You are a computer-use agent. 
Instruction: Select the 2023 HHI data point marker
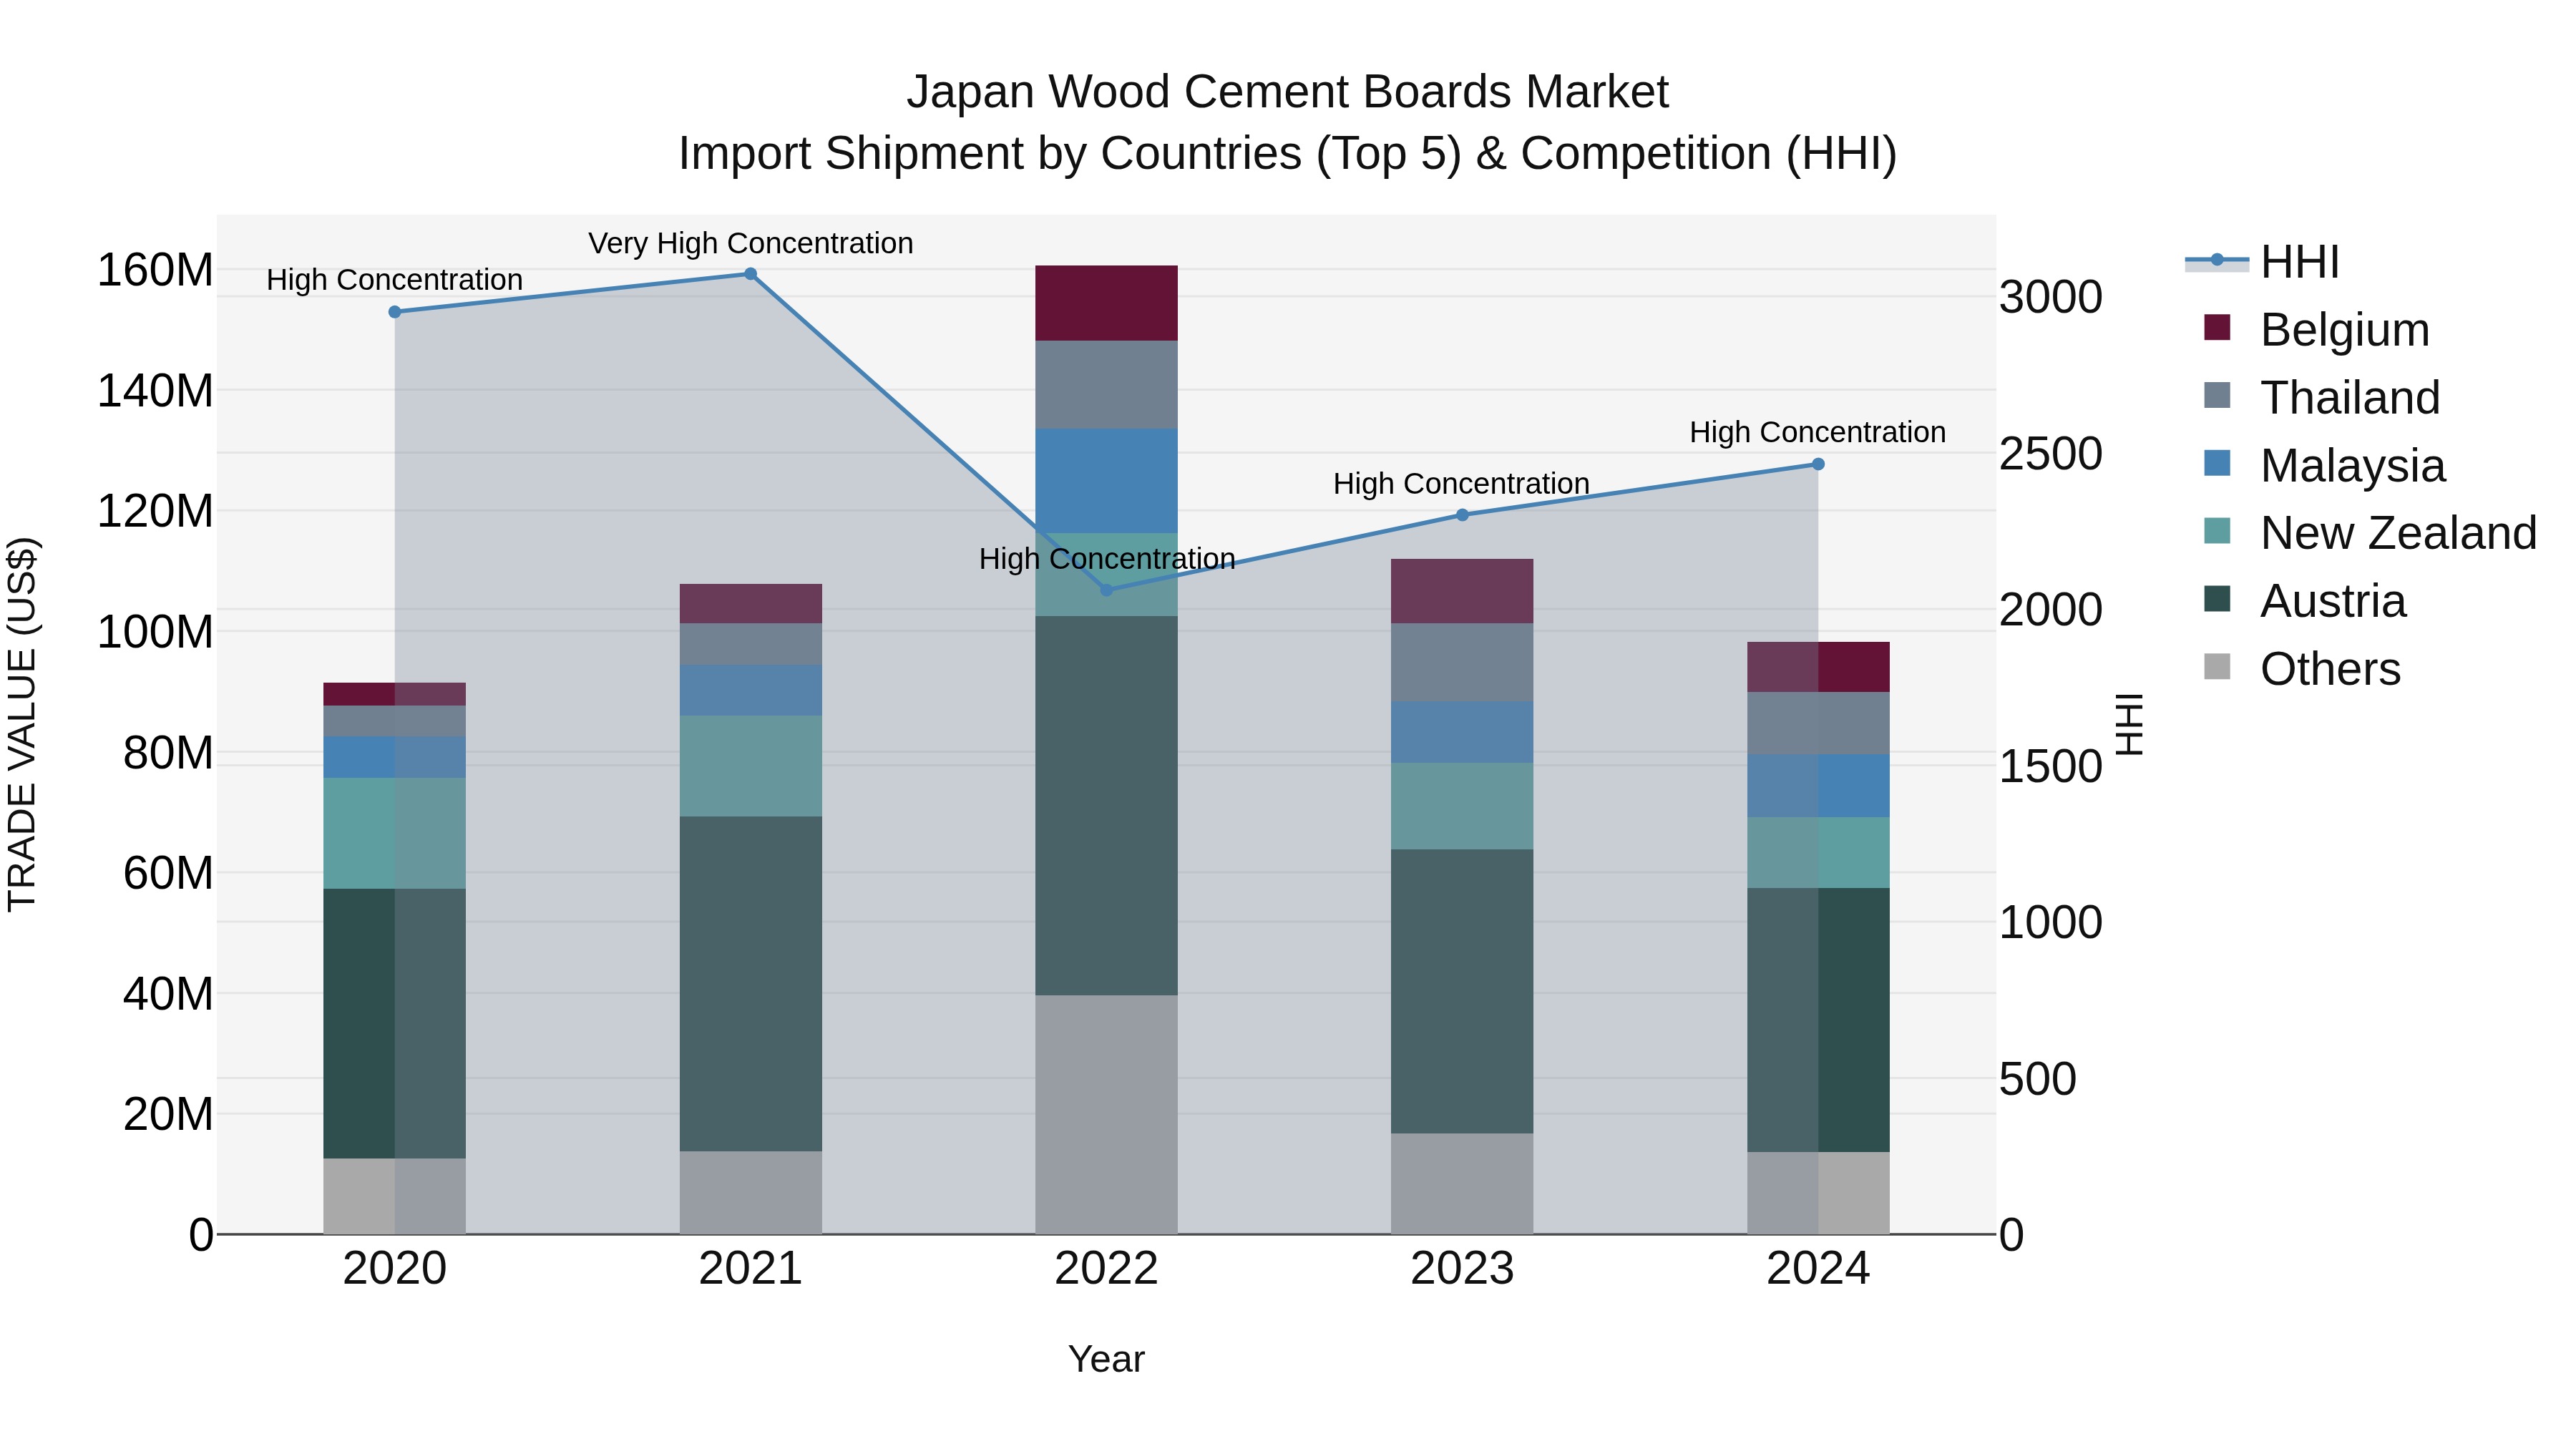tap(1462, 515)
